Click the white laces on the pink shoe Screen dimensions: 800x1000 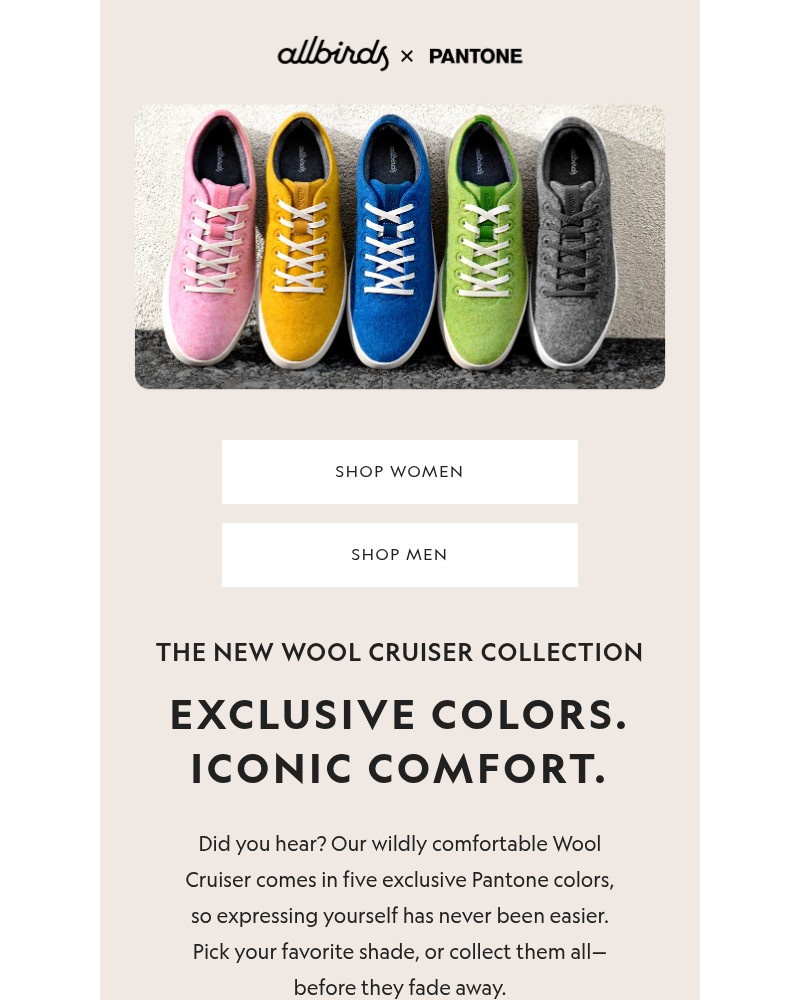click(215, 246)
